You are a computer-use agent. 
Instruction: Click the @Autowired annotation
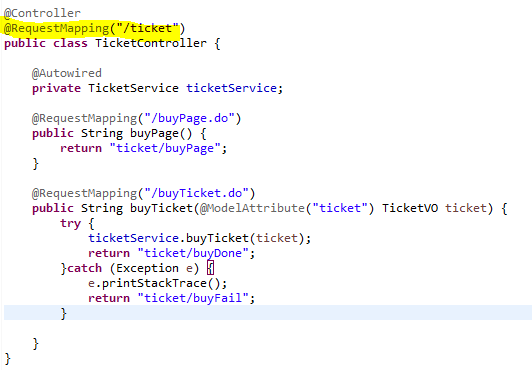[66, 73]
